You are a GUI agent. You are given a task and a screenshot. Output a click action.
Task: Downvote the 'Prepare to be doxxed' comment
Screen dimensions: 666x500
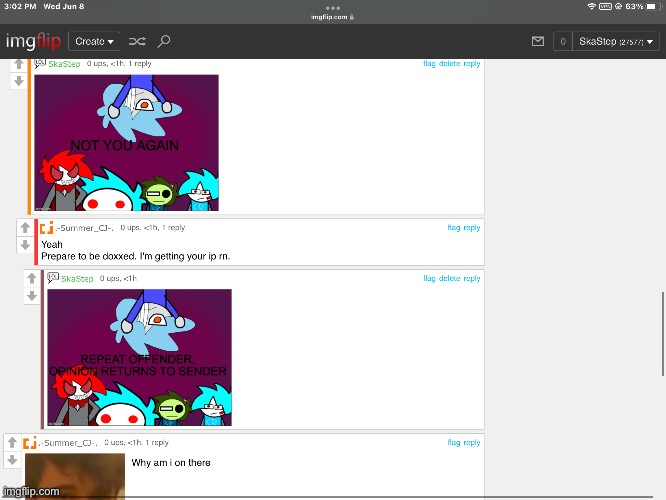point(25,245)
